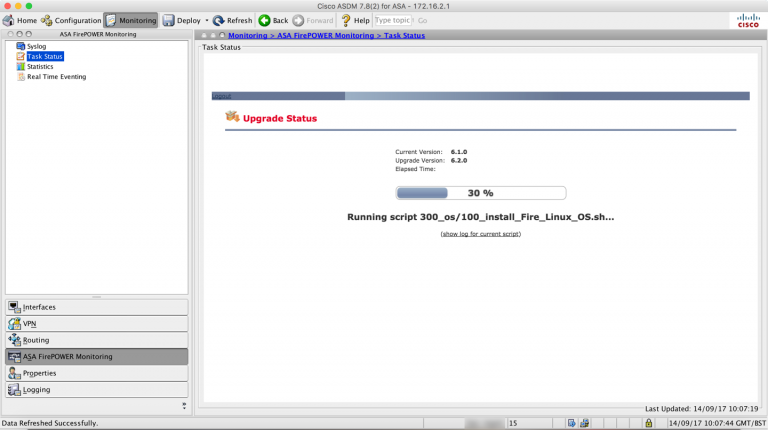The image size is (768, 430).
Task: Open Help with the question mark icon
Action: 346,21
